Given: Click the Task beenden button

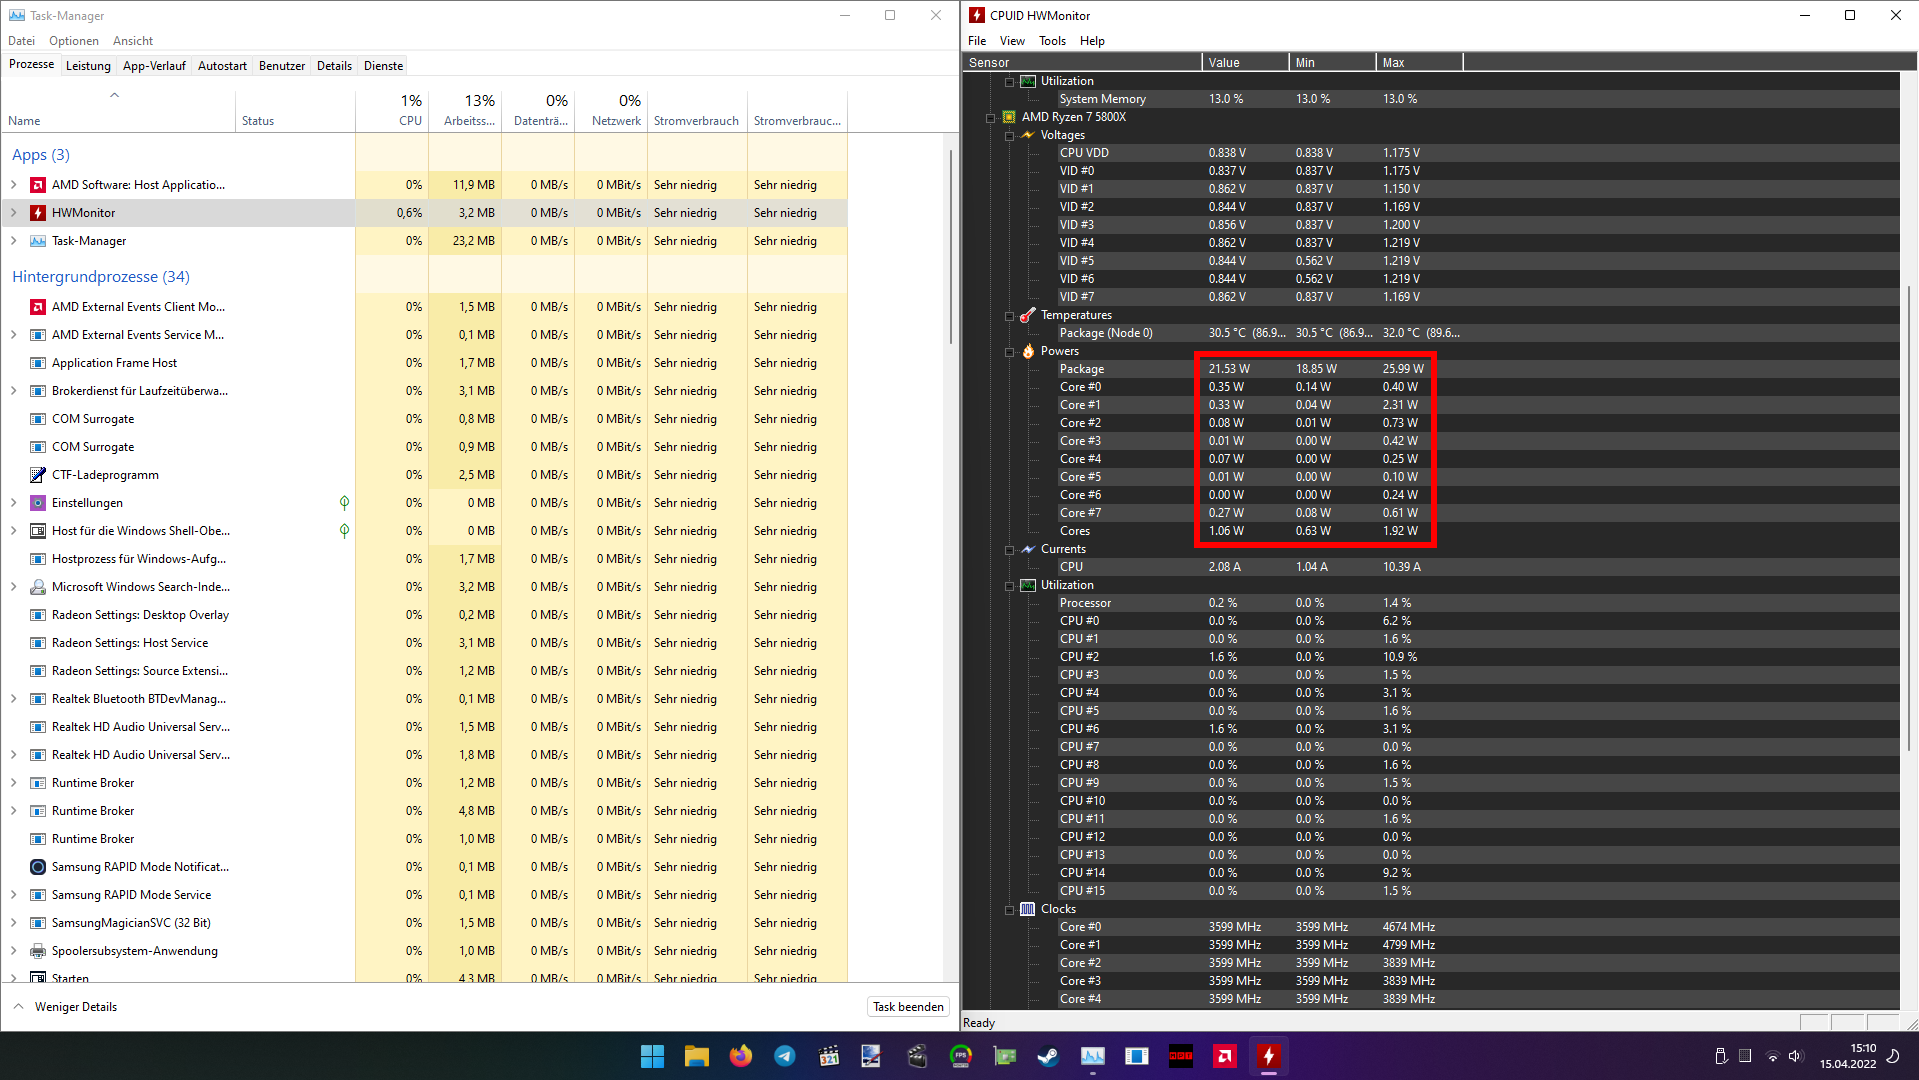Looking at the screenshot, I should (907, 1006).
